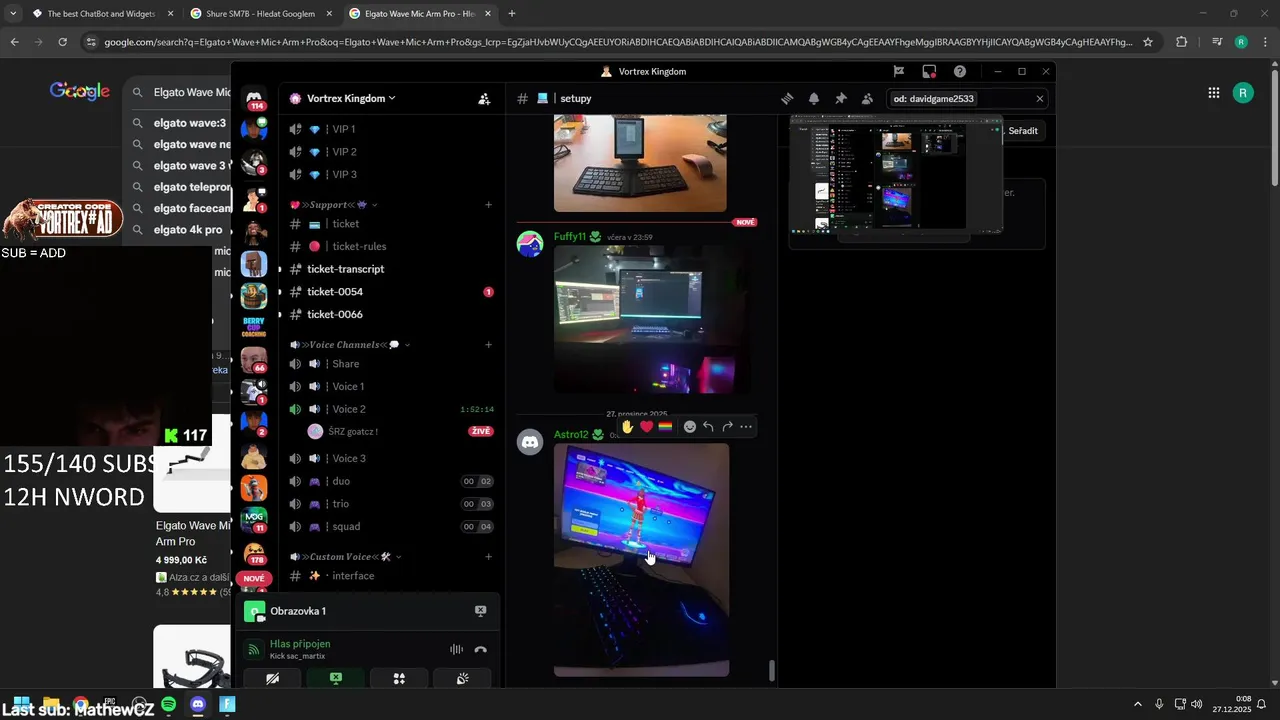The width and height of the screenshot is (1280, 720).
Task: Clear the Discord search with X icon
Action: pyautogui.click(x=1039, y=99)
